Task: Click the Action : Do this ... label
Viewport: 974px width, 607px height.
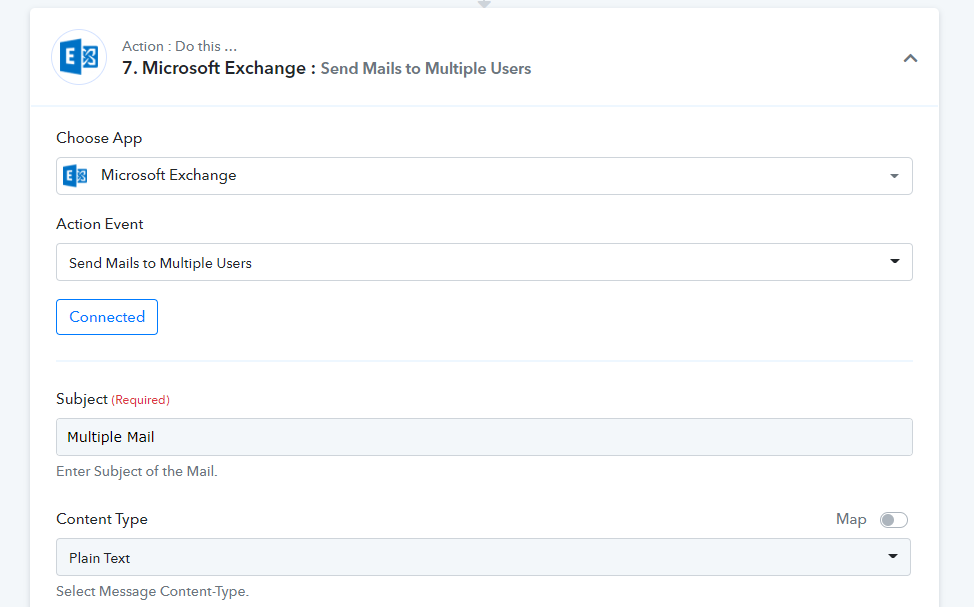Action: point(180,46)
